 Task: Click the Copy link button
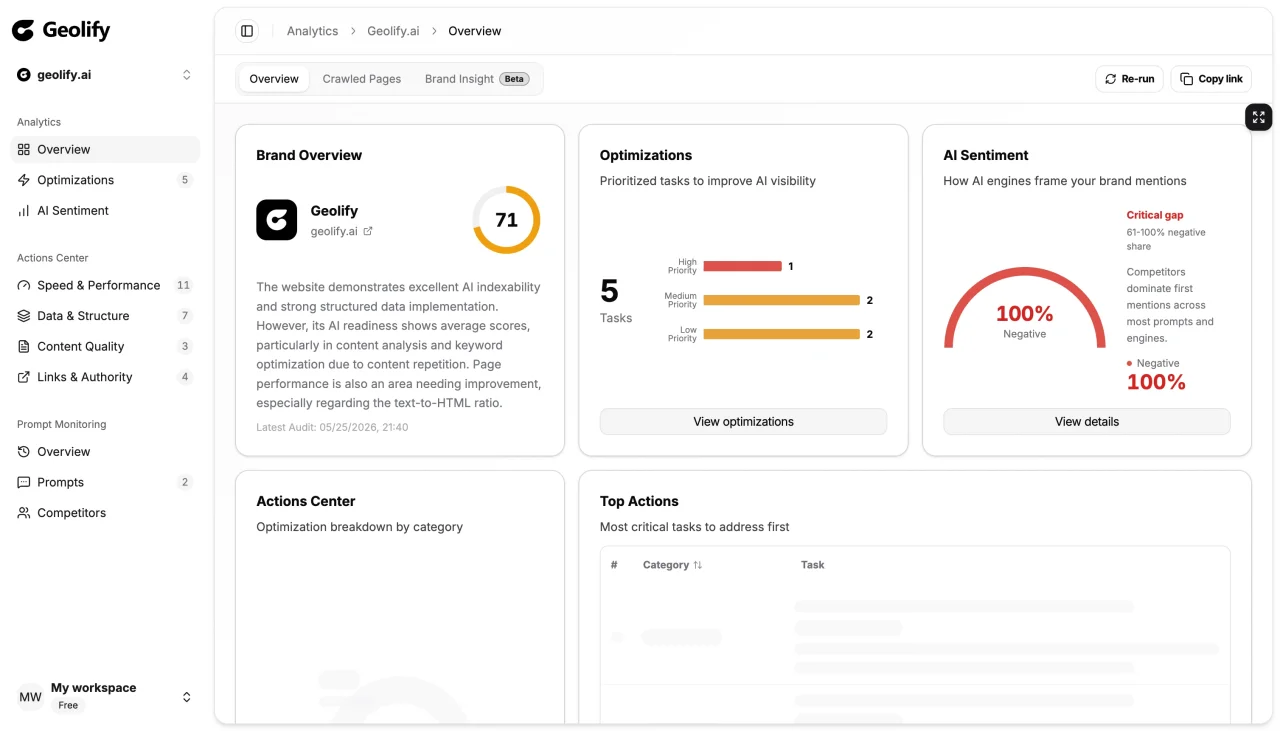(x=1211, y=79)
